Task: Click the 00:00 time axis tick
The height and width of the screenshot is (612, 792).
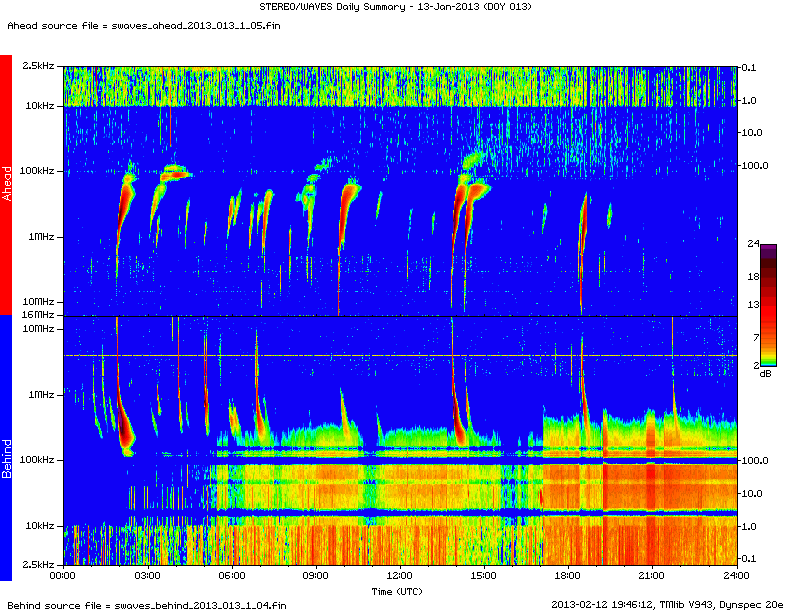Action: 63,576
